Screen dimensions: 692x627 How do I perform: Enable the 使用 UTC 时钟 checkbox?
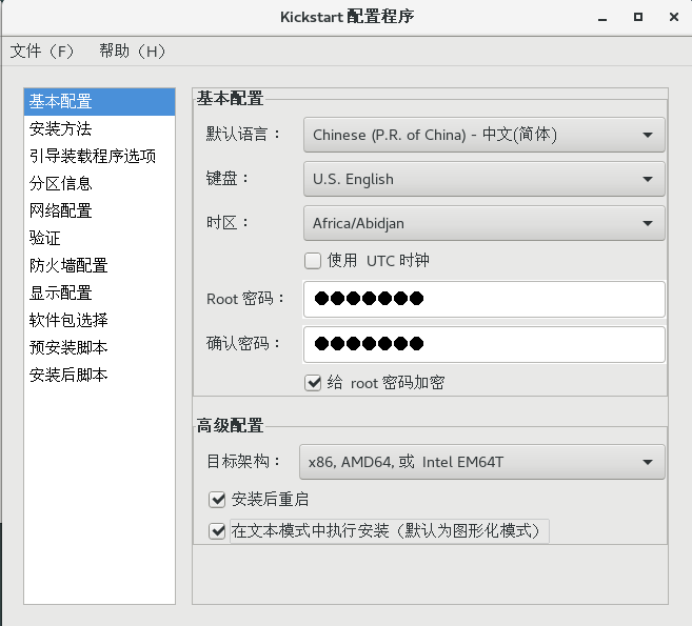point(312,261)
